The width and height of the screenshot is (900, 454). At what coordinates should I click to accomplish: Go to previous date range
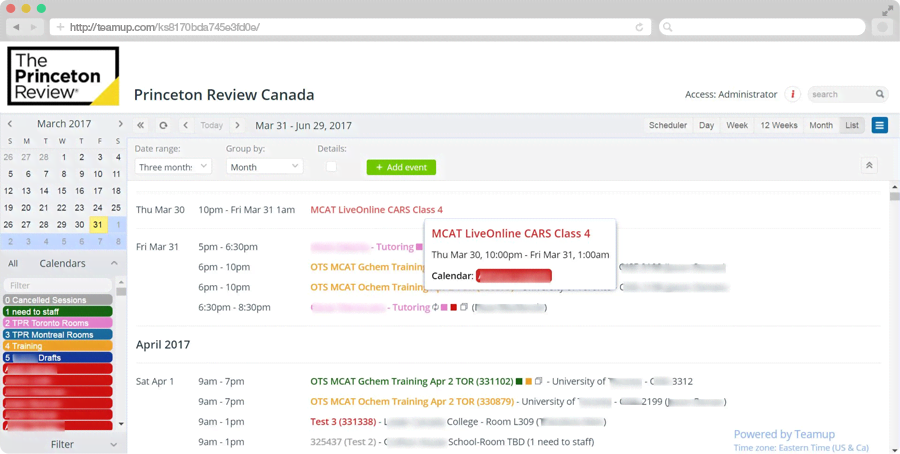(185, 125)
